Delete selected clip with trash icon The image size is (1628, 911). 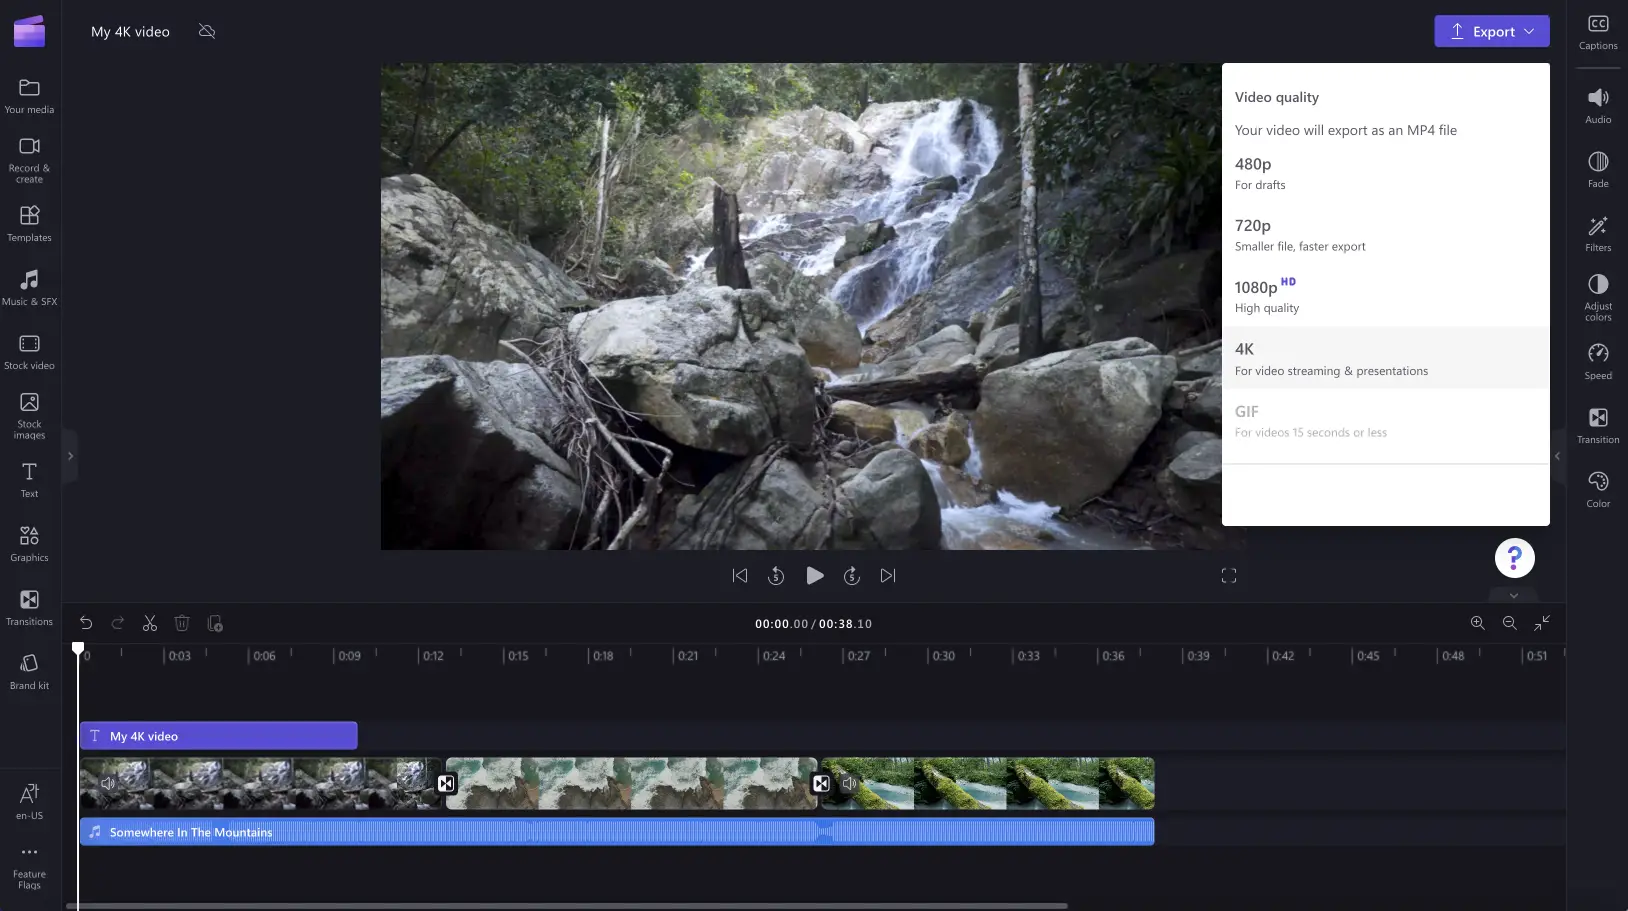182,623
